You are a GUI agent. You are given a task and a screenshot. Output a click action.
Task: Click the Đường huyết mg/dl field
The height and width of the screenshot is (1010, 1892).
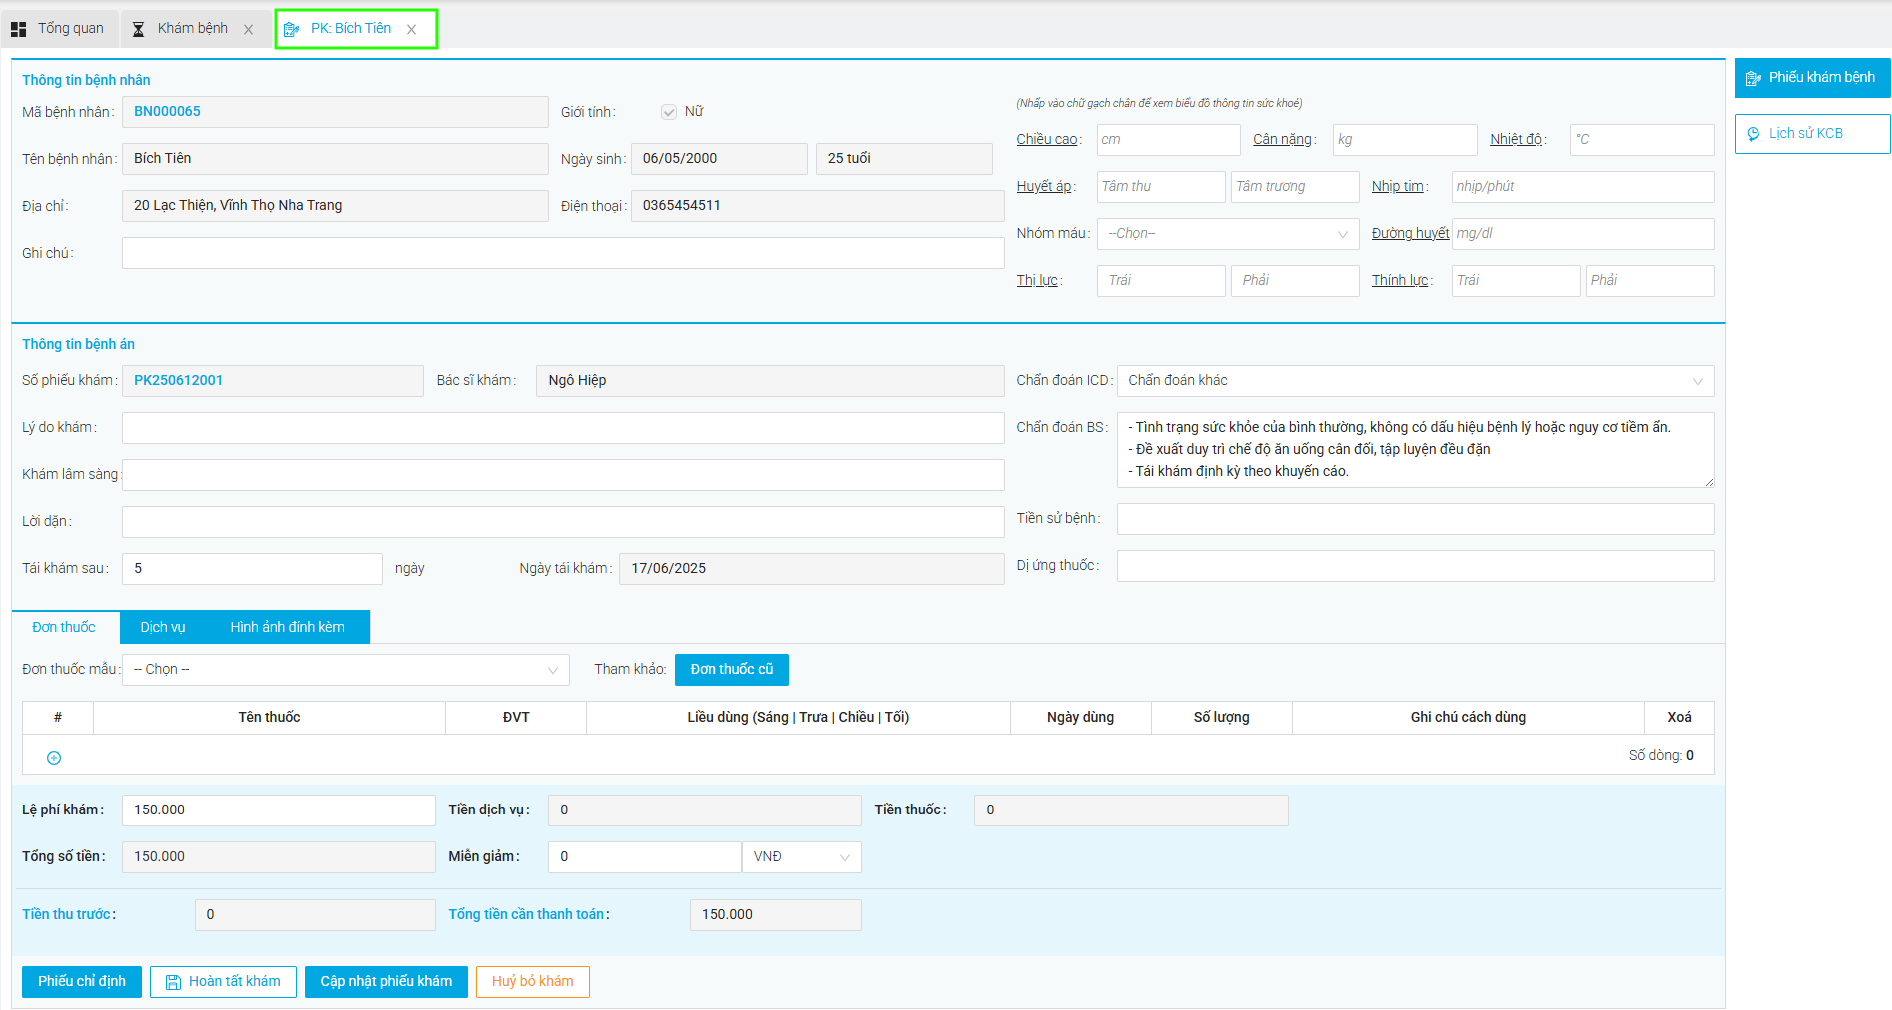point(1583,234)
